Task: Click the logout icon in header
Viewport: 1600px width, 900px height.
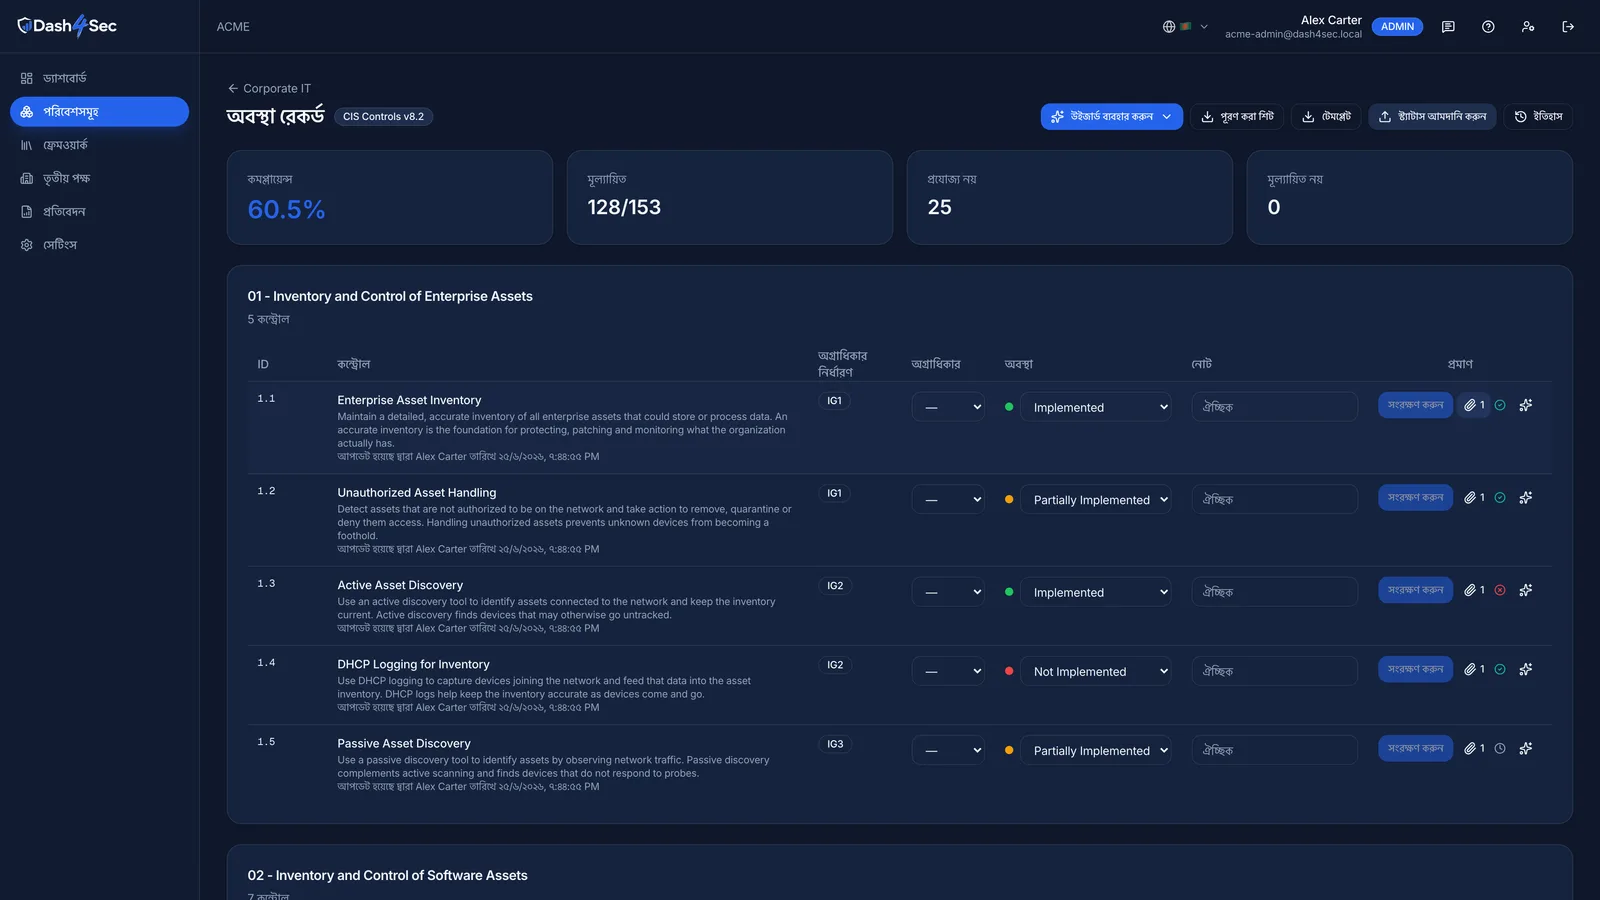Action: point(1568,27)
